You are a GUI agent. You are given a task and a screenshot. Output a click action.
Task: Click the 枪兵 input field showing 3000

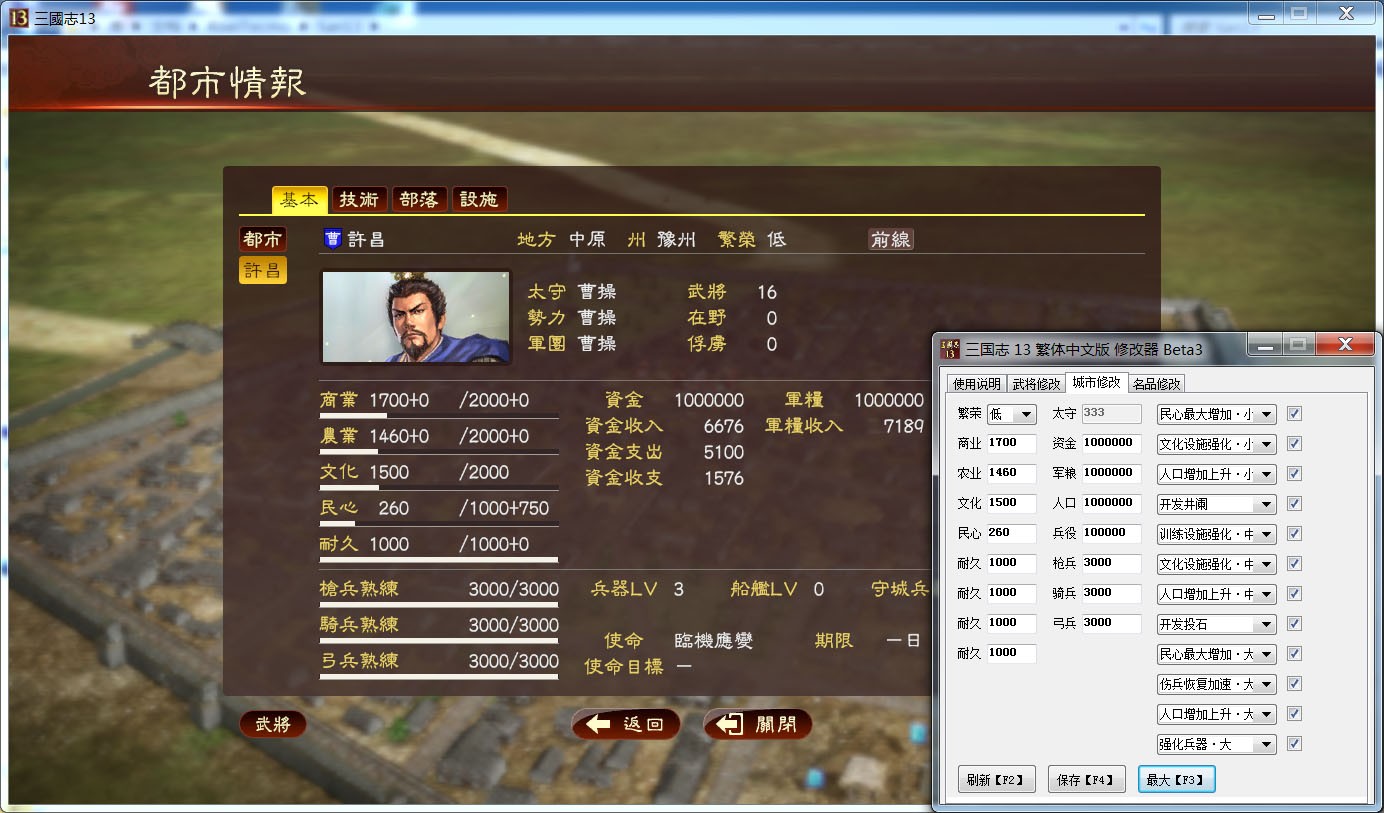(x=1111, y=563)
